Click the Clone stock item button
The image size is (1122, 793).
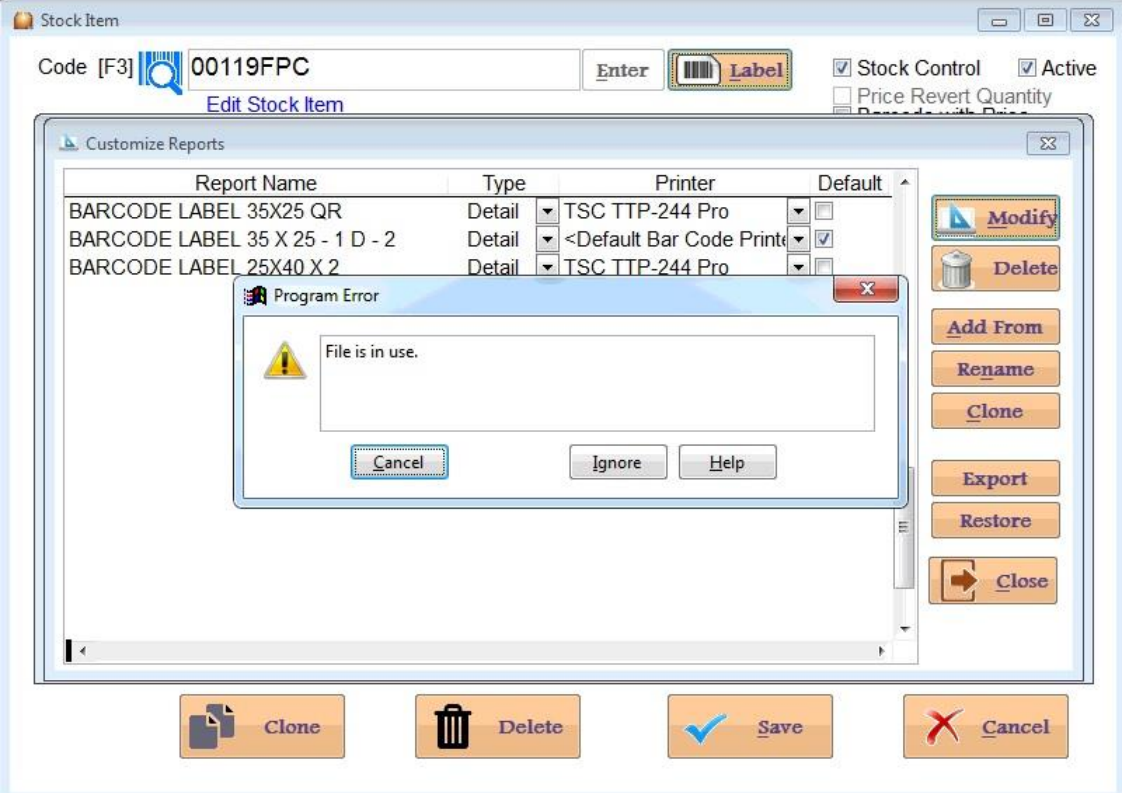pos(262,727)
